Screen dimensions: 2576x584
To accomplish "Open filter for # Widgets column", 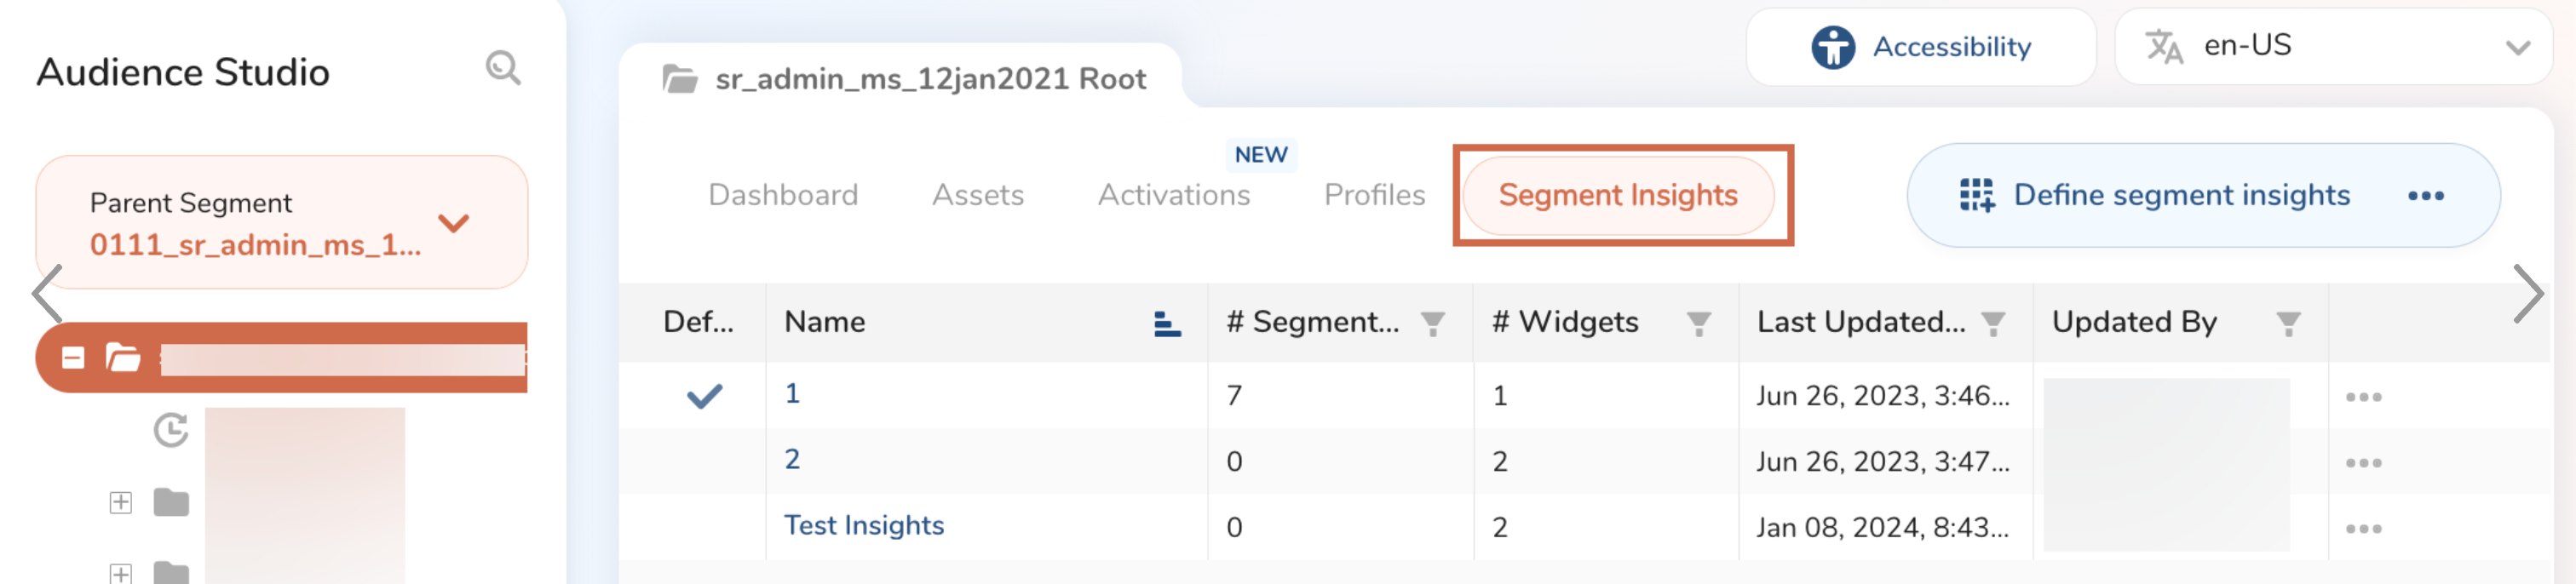I will [1698, 323].
